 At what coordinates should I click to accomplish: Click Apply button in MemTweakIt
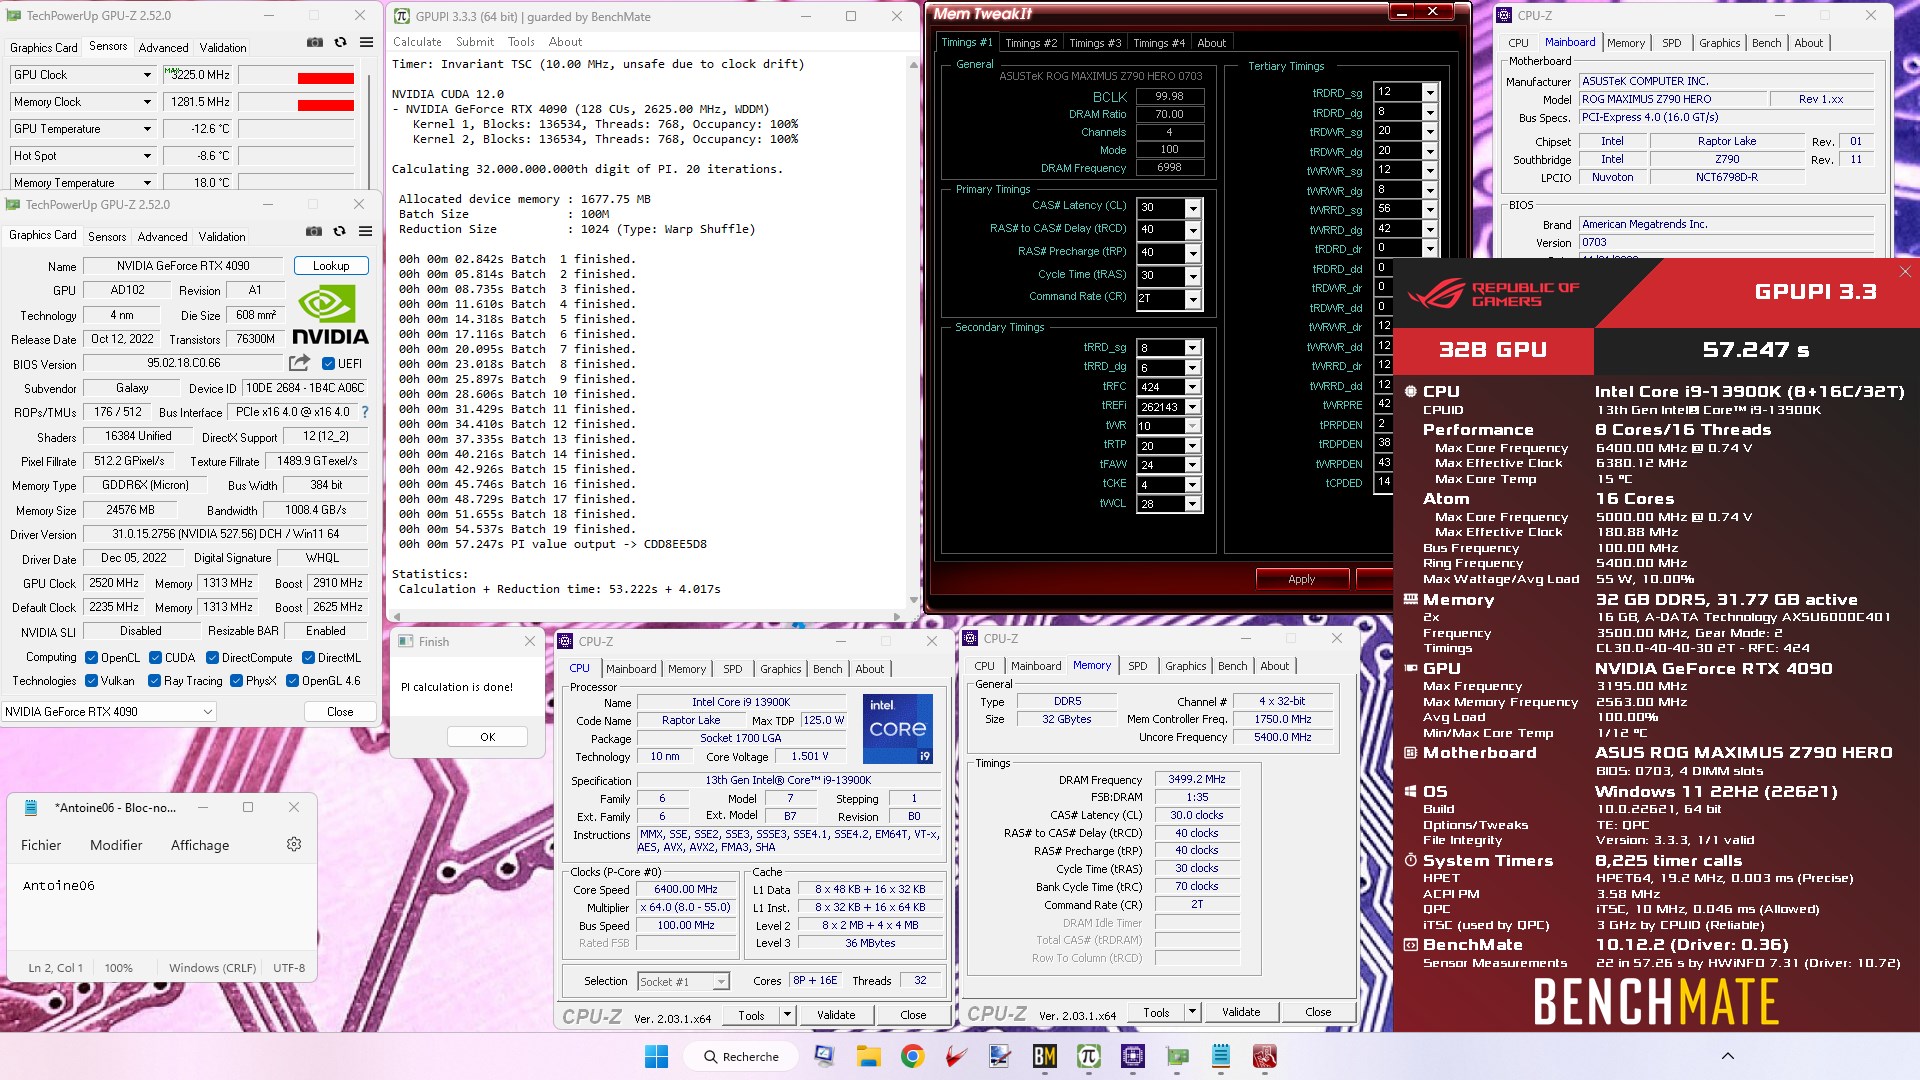1302,579
